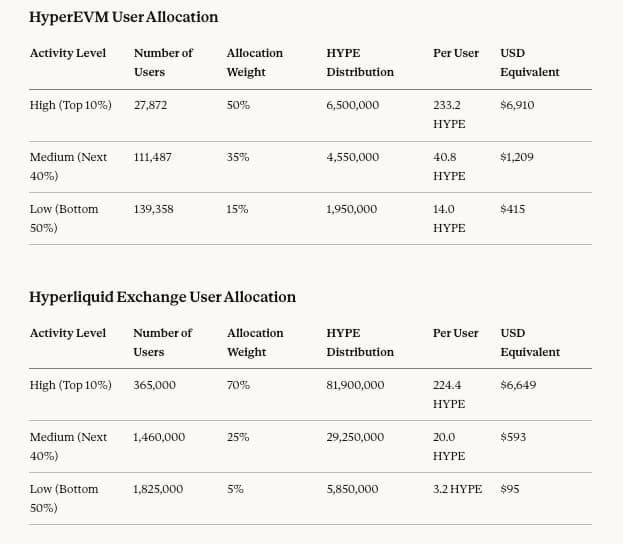Click the $95 USD equivalent cell
This screenshot has height=544, width=623.
coord(510,489)
